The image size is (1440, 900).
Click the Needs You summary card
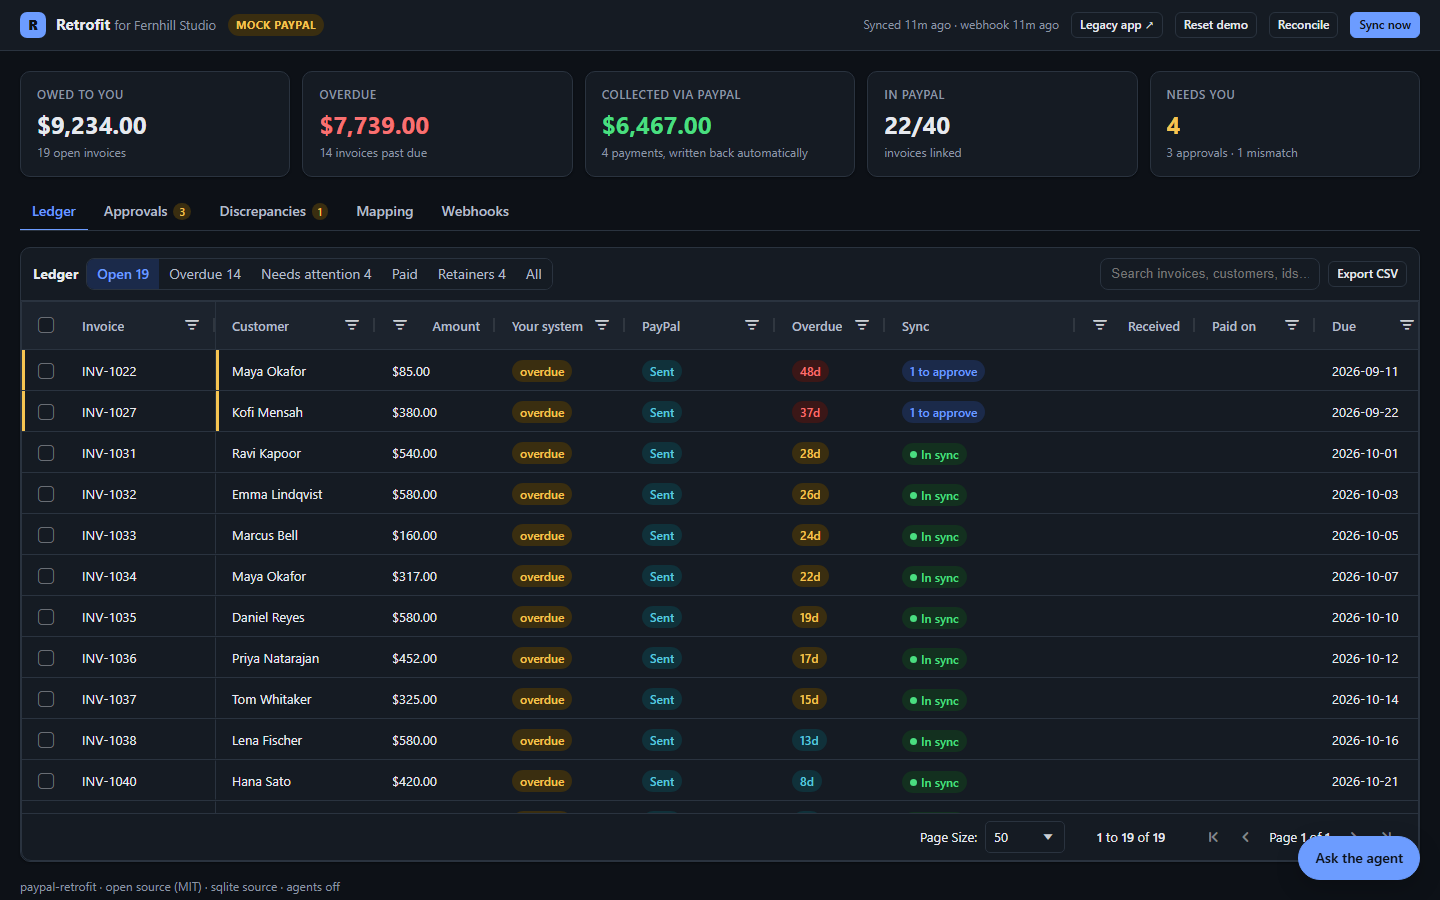tap(1285, 124)
